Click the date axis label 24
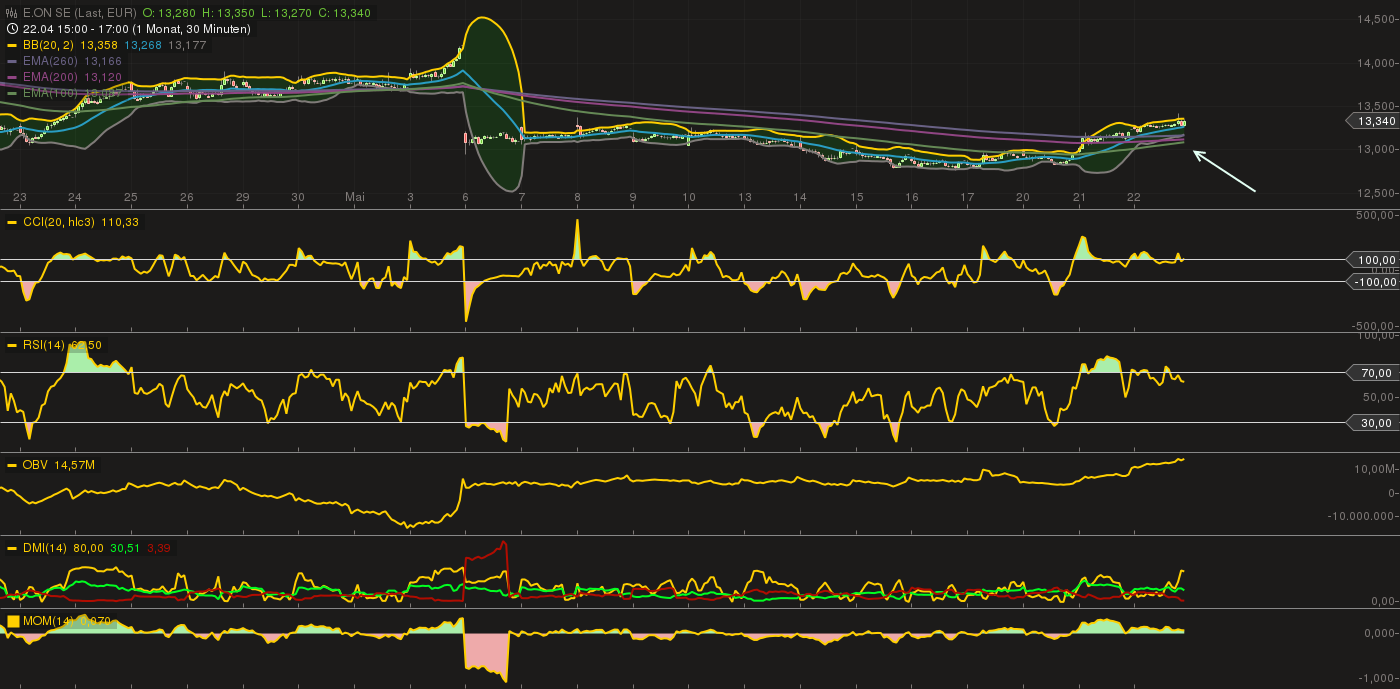 (x=75, y=198)
